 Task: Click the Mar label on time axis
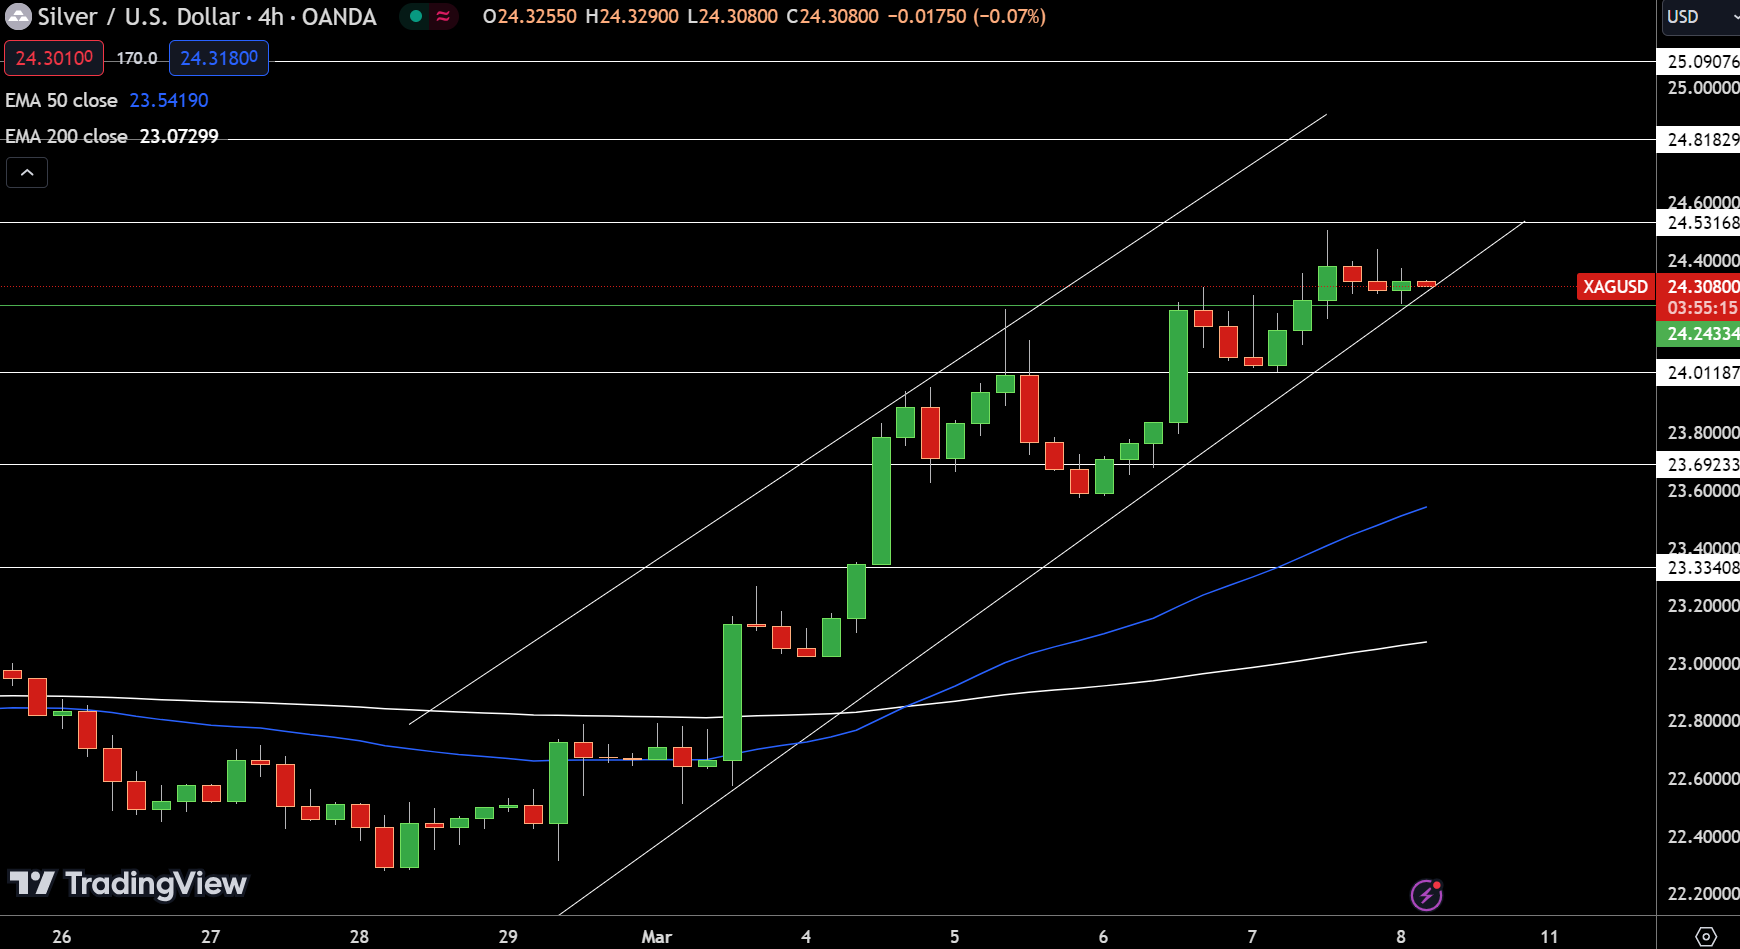click(656, 937)
